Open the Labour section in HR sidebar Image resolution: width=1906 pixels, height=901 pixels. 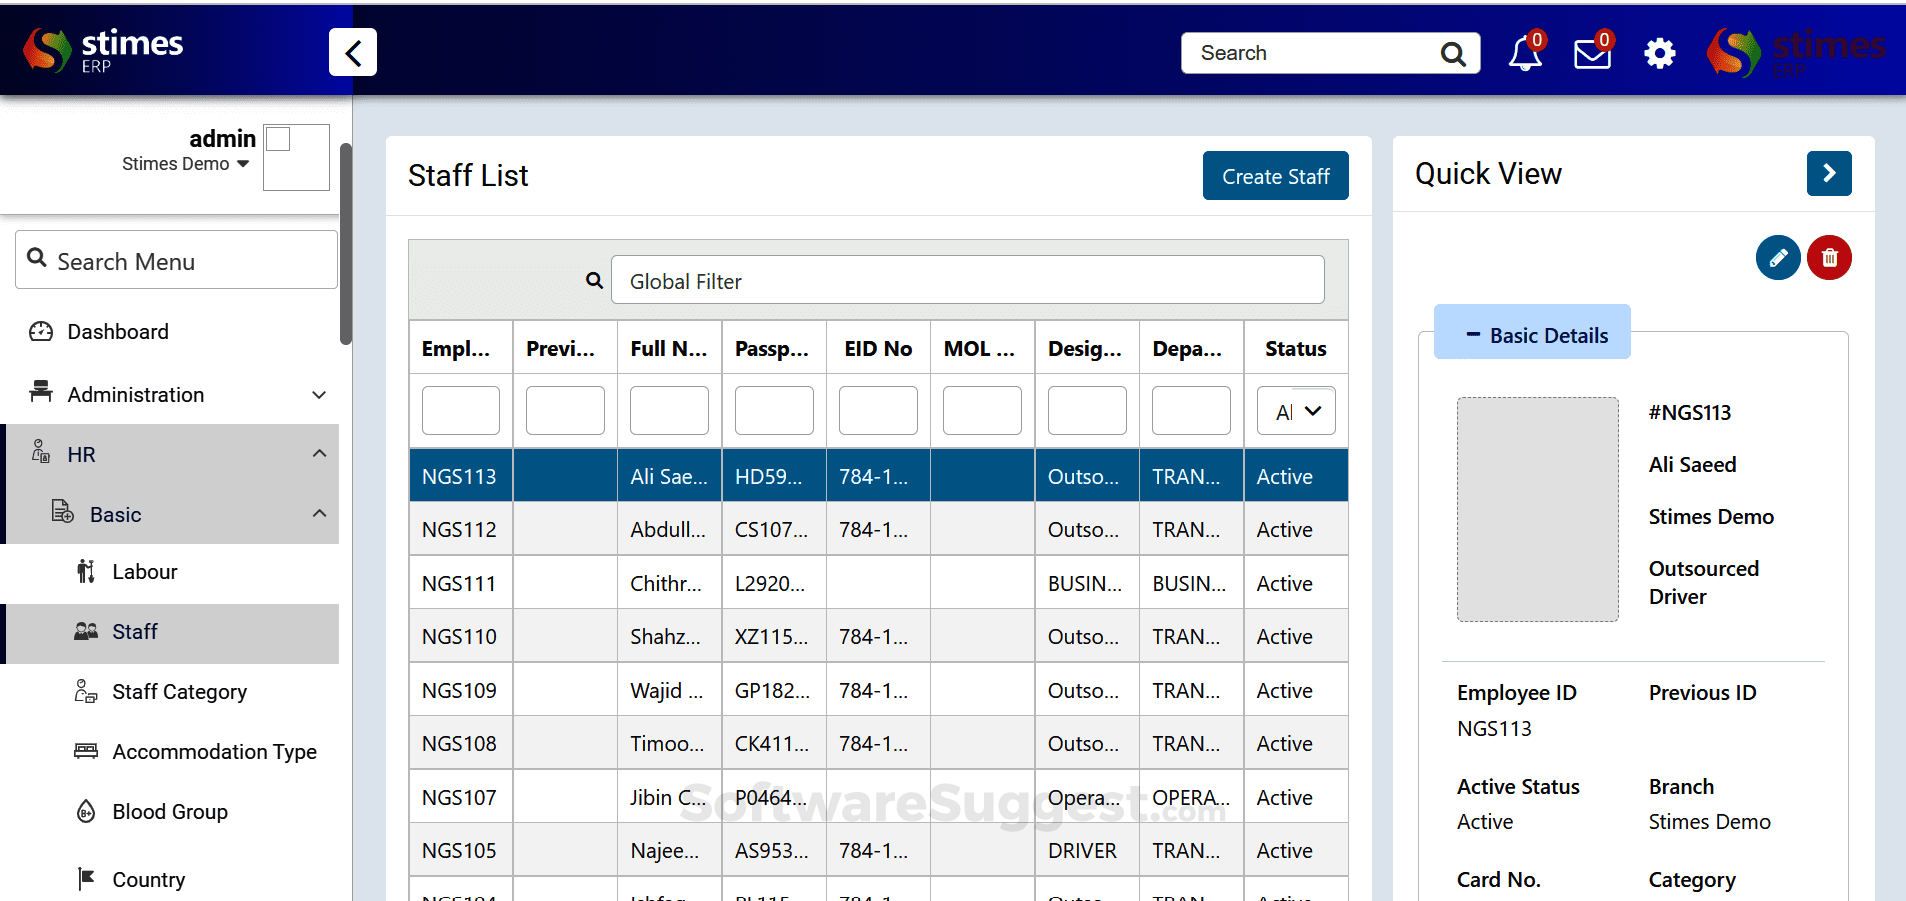(145, 571)
